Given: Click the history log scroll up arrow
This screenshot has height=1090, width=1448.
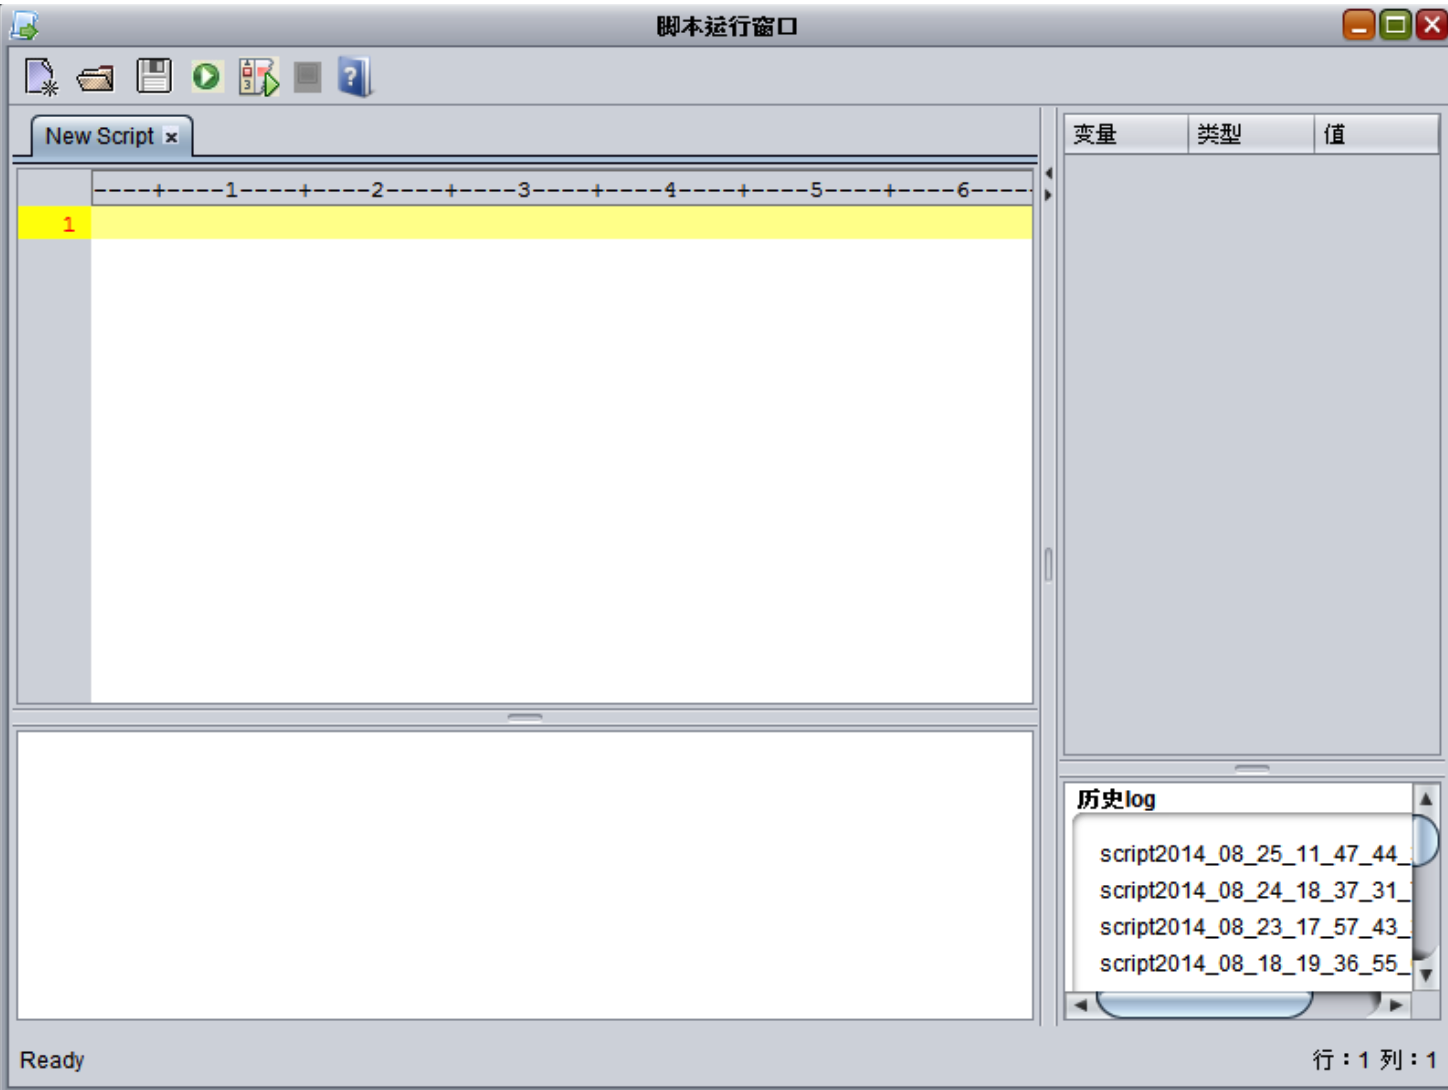Looking at the screenshot, I should tap(1426, 799).
